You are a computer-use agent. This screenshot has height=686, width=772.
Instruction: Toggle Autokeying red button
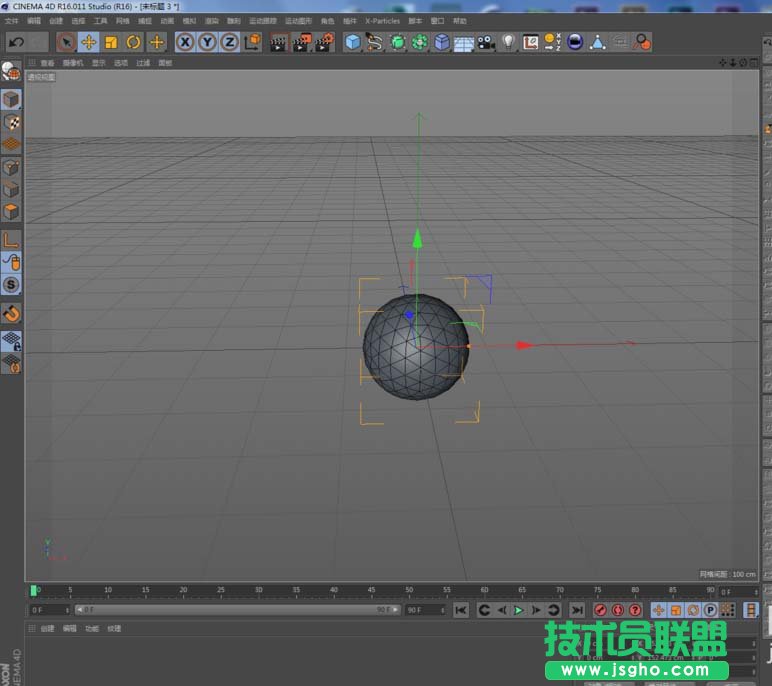coord(617,610)
